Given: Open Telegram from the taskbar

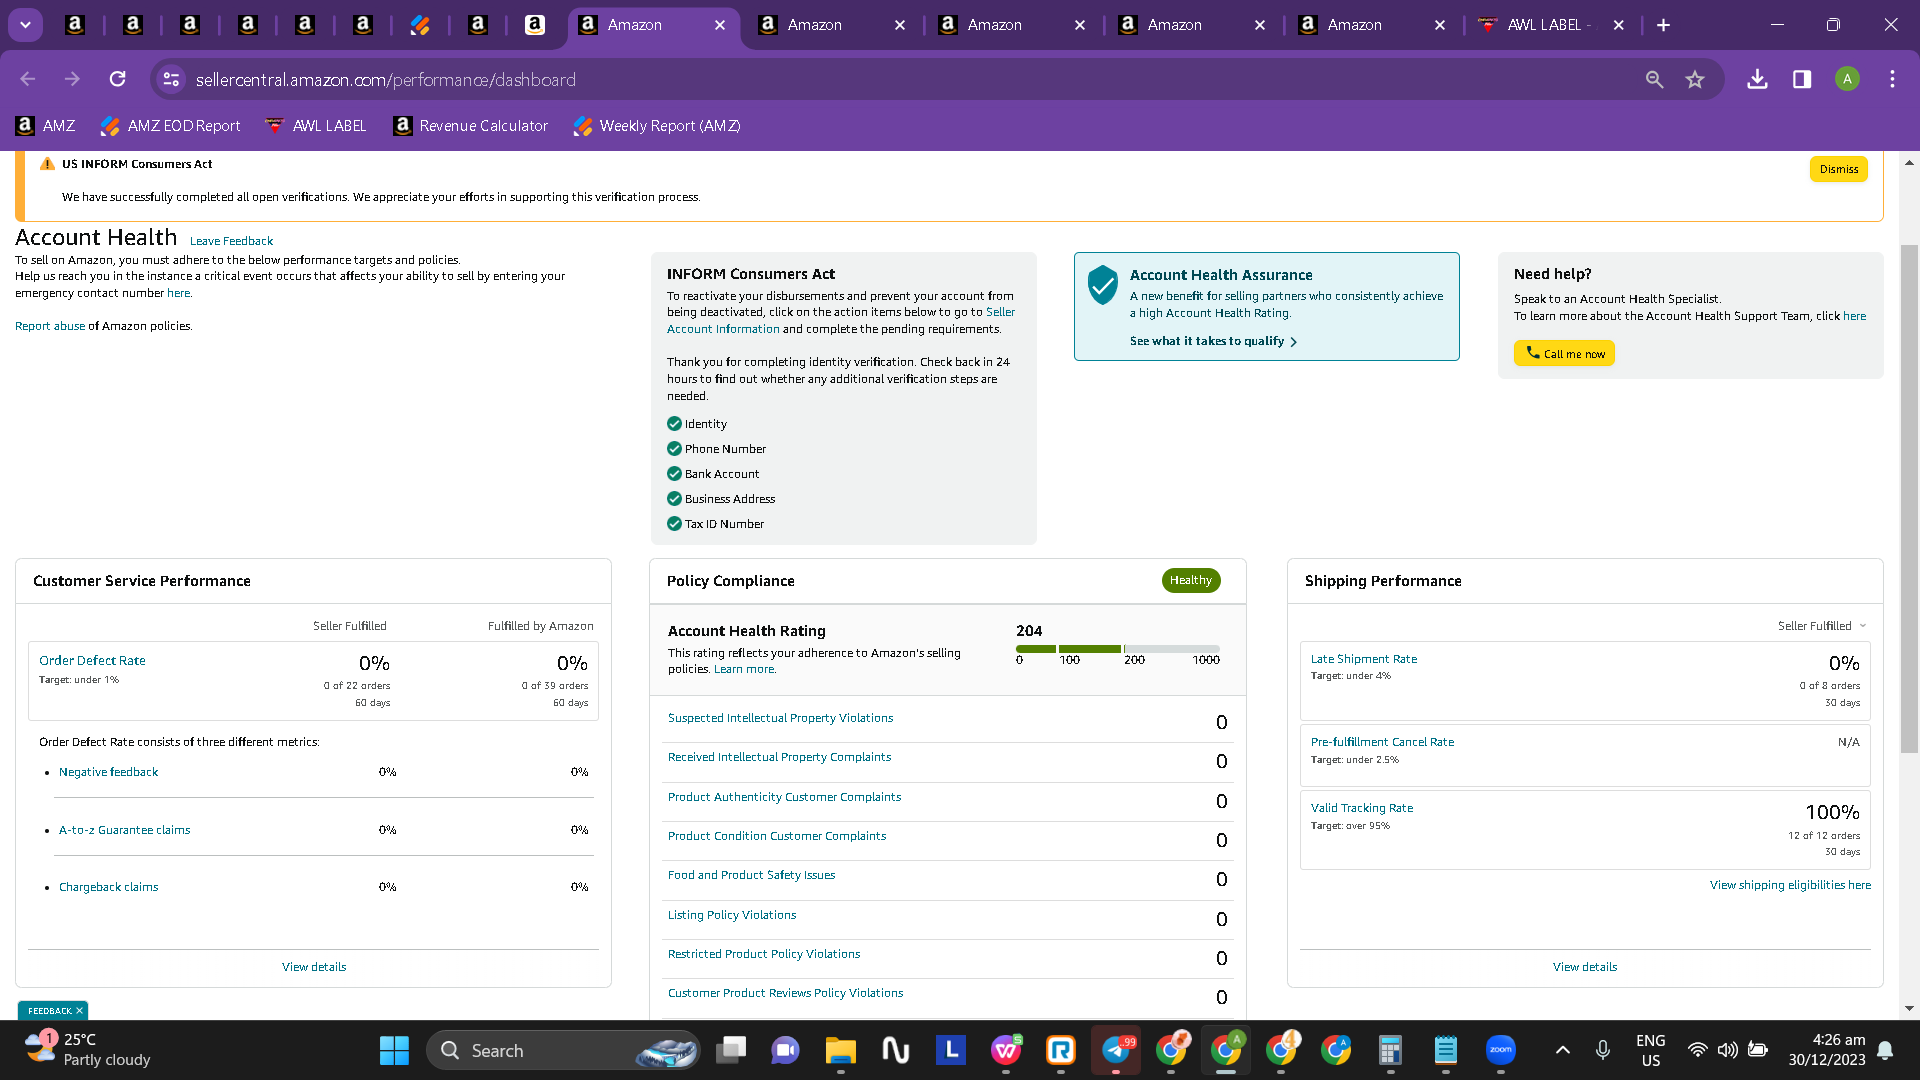Looking at the screenshot, I should pos(1116,1050).
